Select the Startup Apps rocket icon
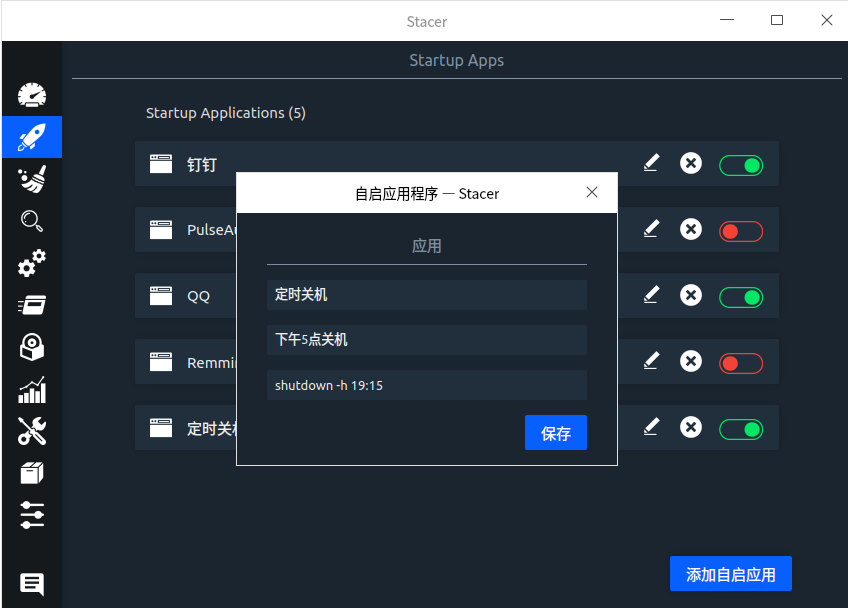848x608 pixels. 32,137
